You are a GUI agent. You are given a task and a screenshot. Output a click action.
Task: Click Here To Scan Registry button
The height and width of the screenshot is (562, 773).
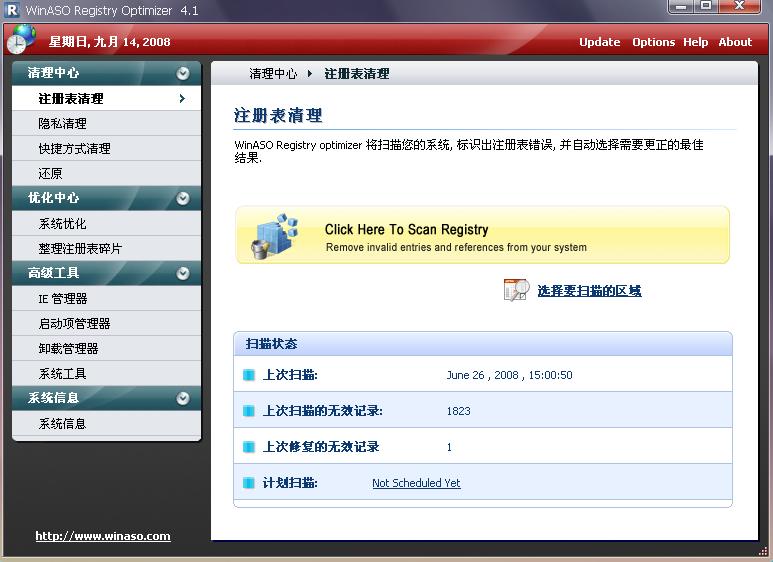click(x=483, y=235)
